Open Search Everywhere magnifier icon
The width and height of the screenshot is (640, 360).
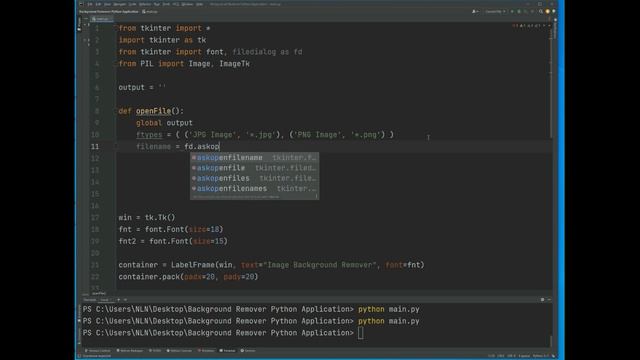pos(541,11)
